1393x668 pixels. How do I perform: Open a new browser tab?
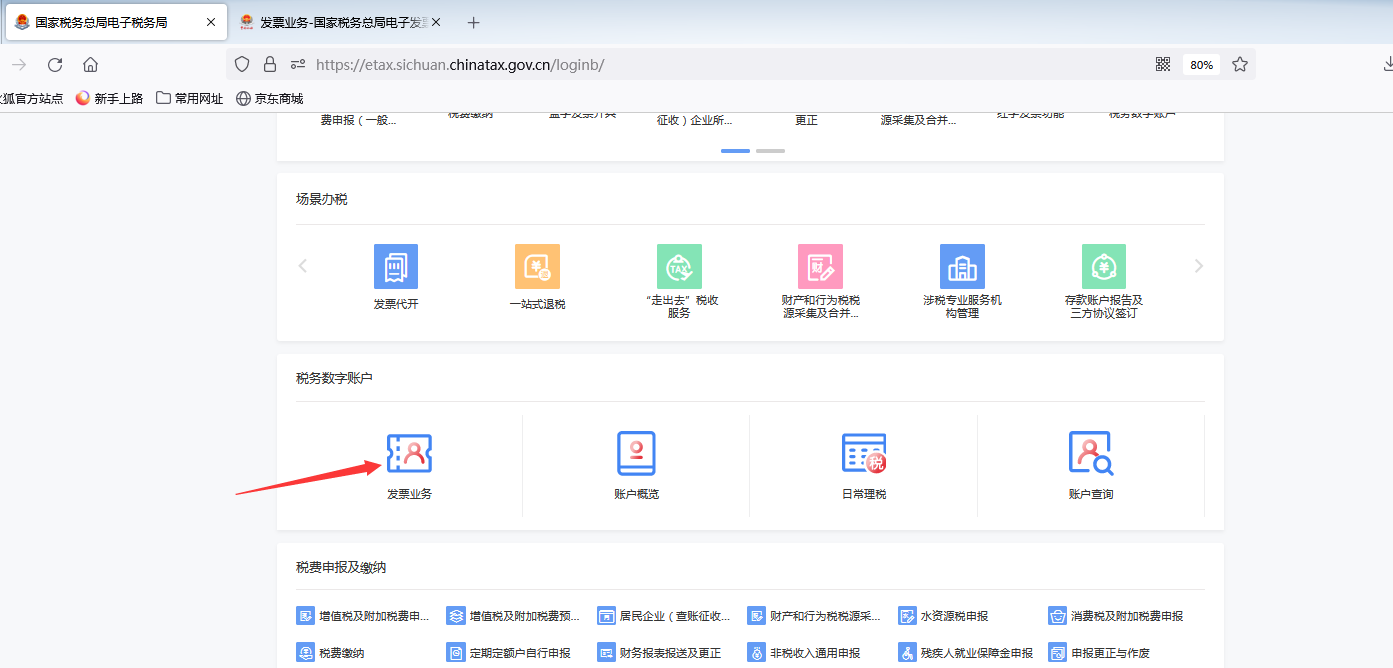point(474,22)
